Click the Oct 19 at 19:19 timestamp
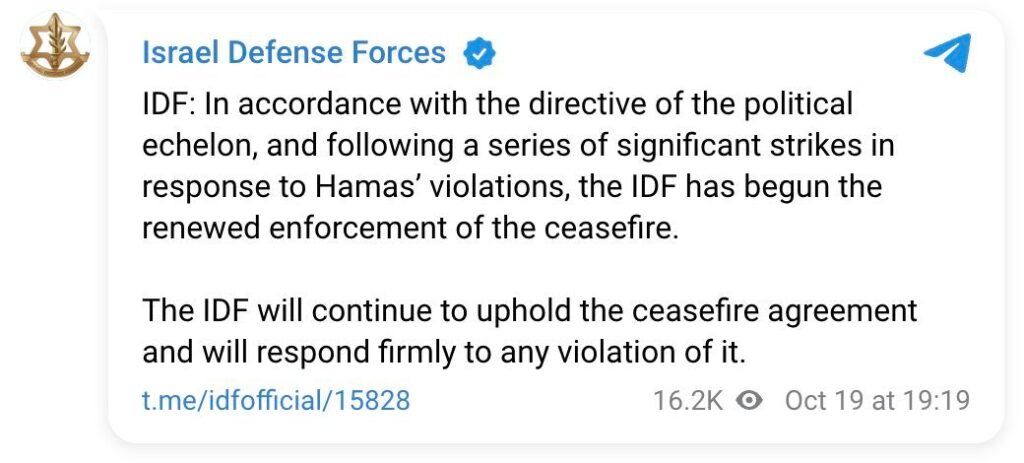Image resolution: width=1024 pixels, height=463 pixels. 877,401
